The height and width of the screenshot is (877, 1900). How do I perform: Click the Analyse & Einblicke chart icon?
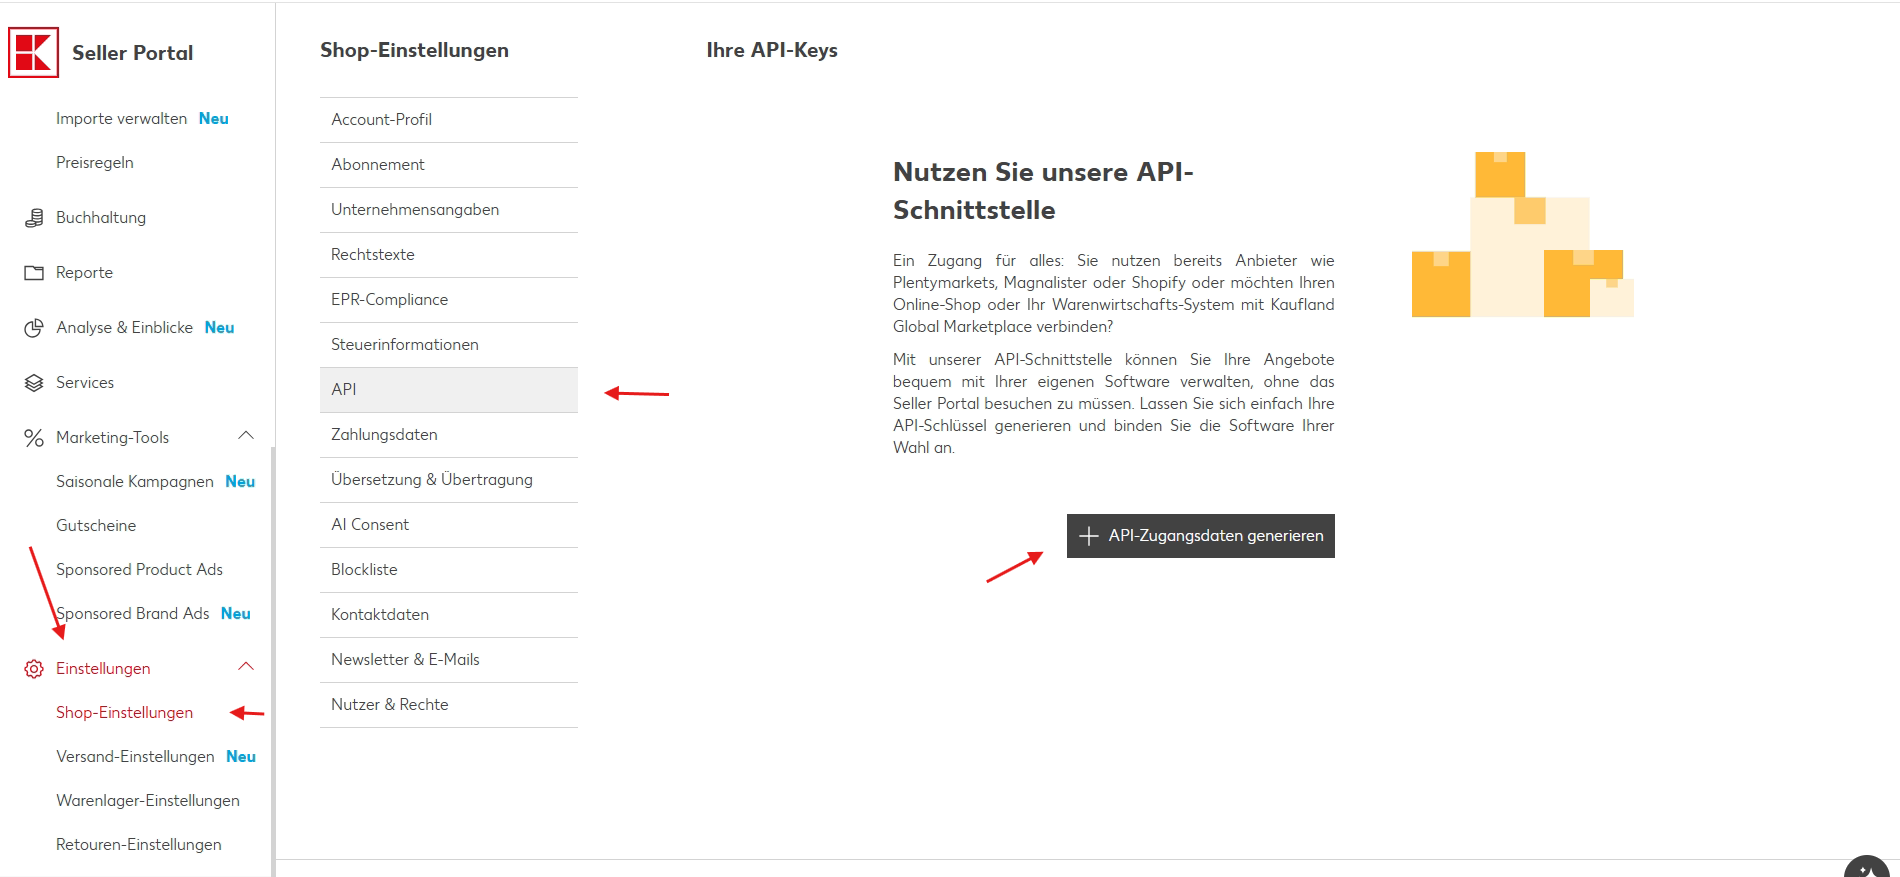click(x=34, y=328)
